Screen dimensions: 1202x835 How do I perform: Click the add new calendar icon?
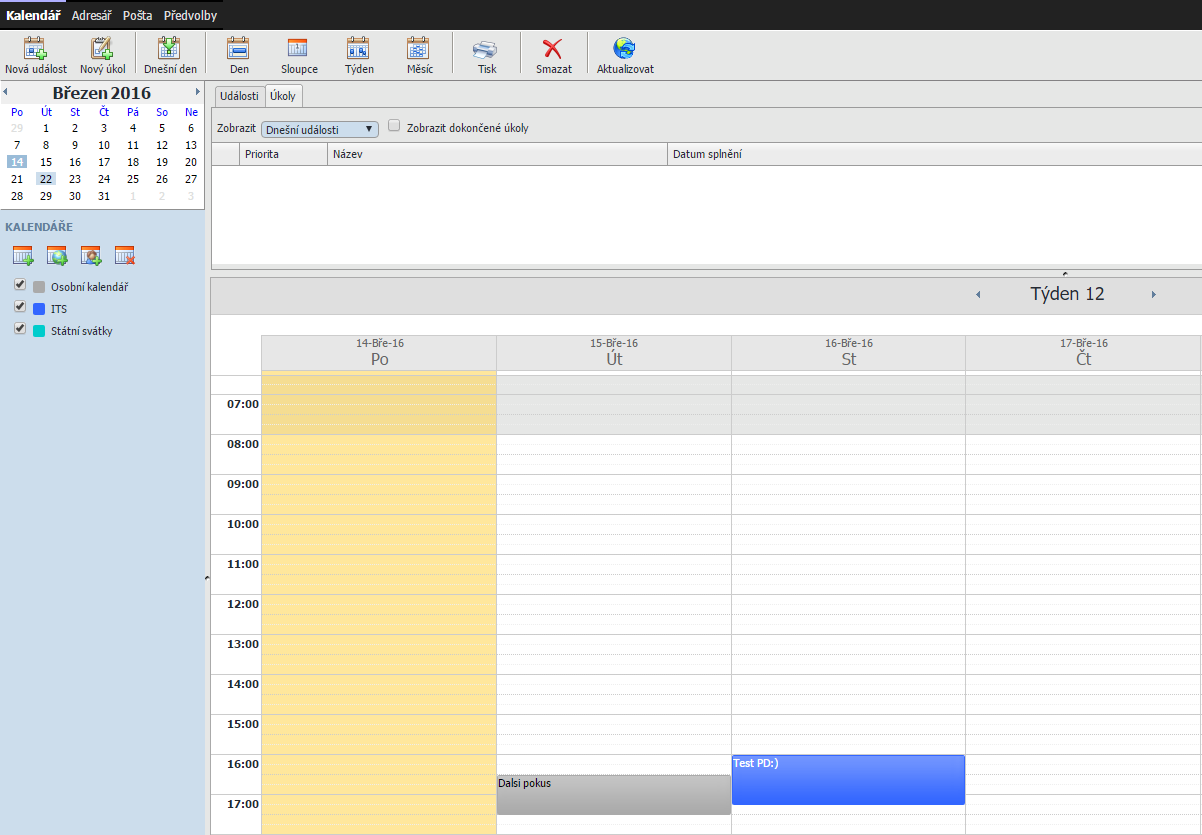23,256
